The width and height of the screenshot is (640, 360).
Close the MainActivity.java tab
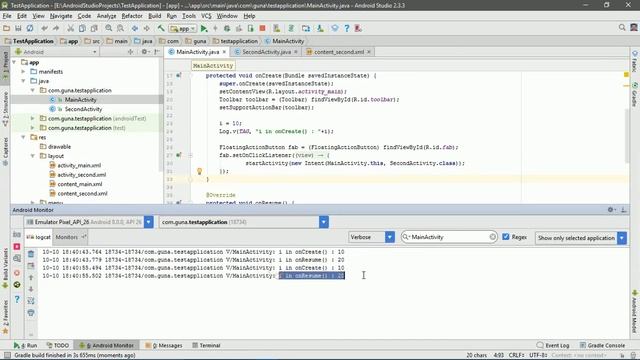tap(224, 52)
